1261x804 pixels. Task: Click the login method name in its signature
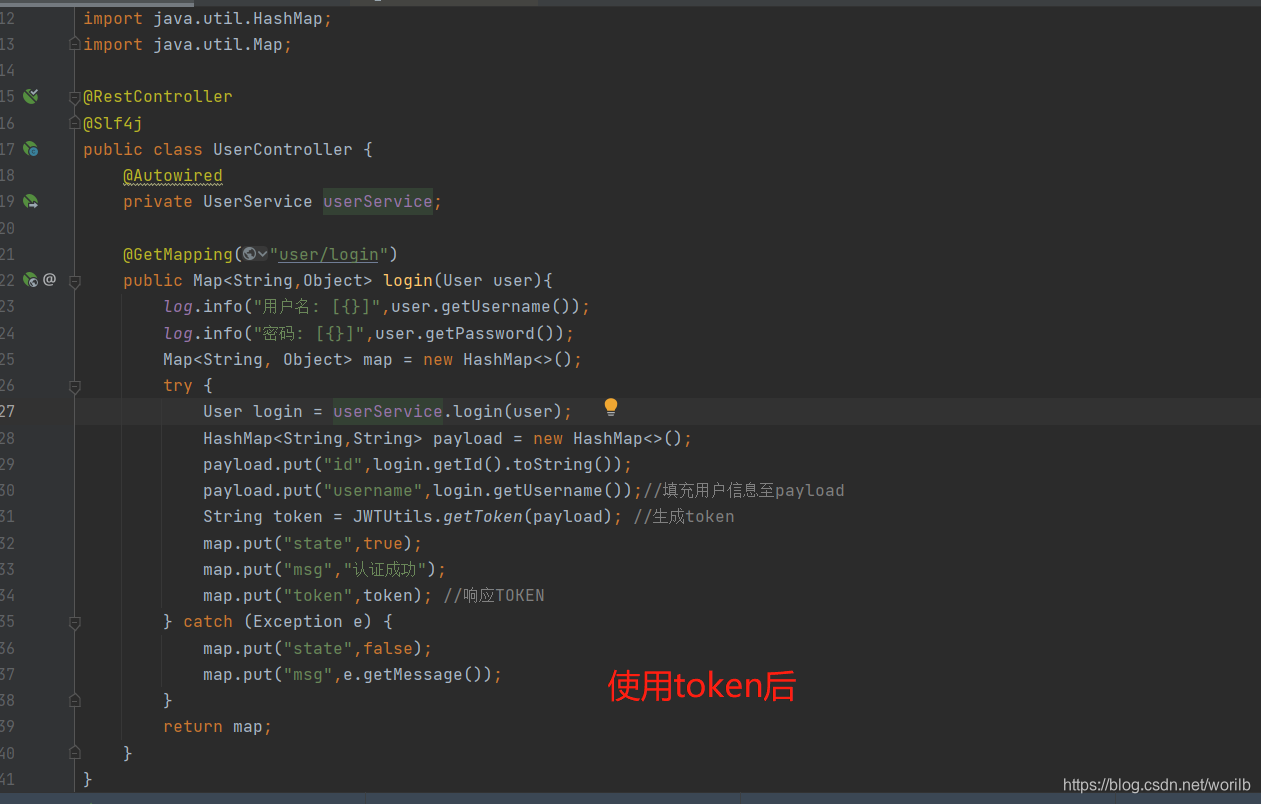click(408, 280)
